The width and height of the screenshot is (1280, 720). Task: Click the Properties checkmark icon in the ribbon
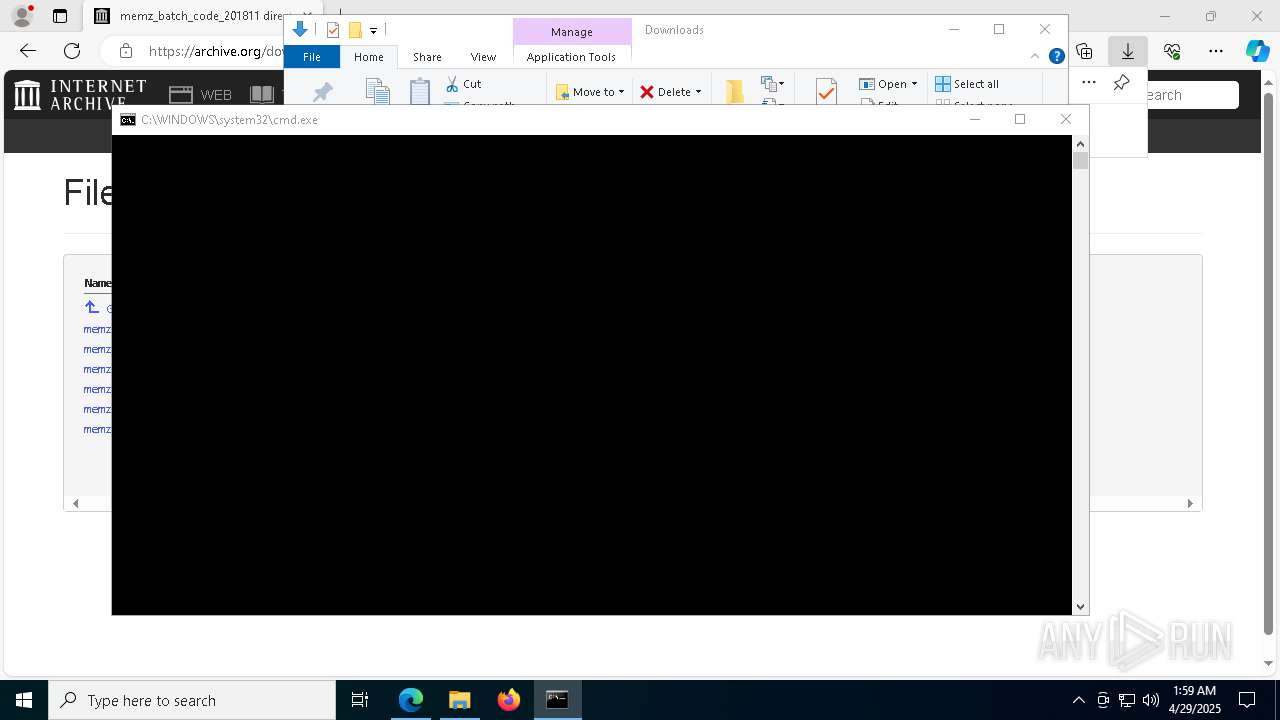826,91
